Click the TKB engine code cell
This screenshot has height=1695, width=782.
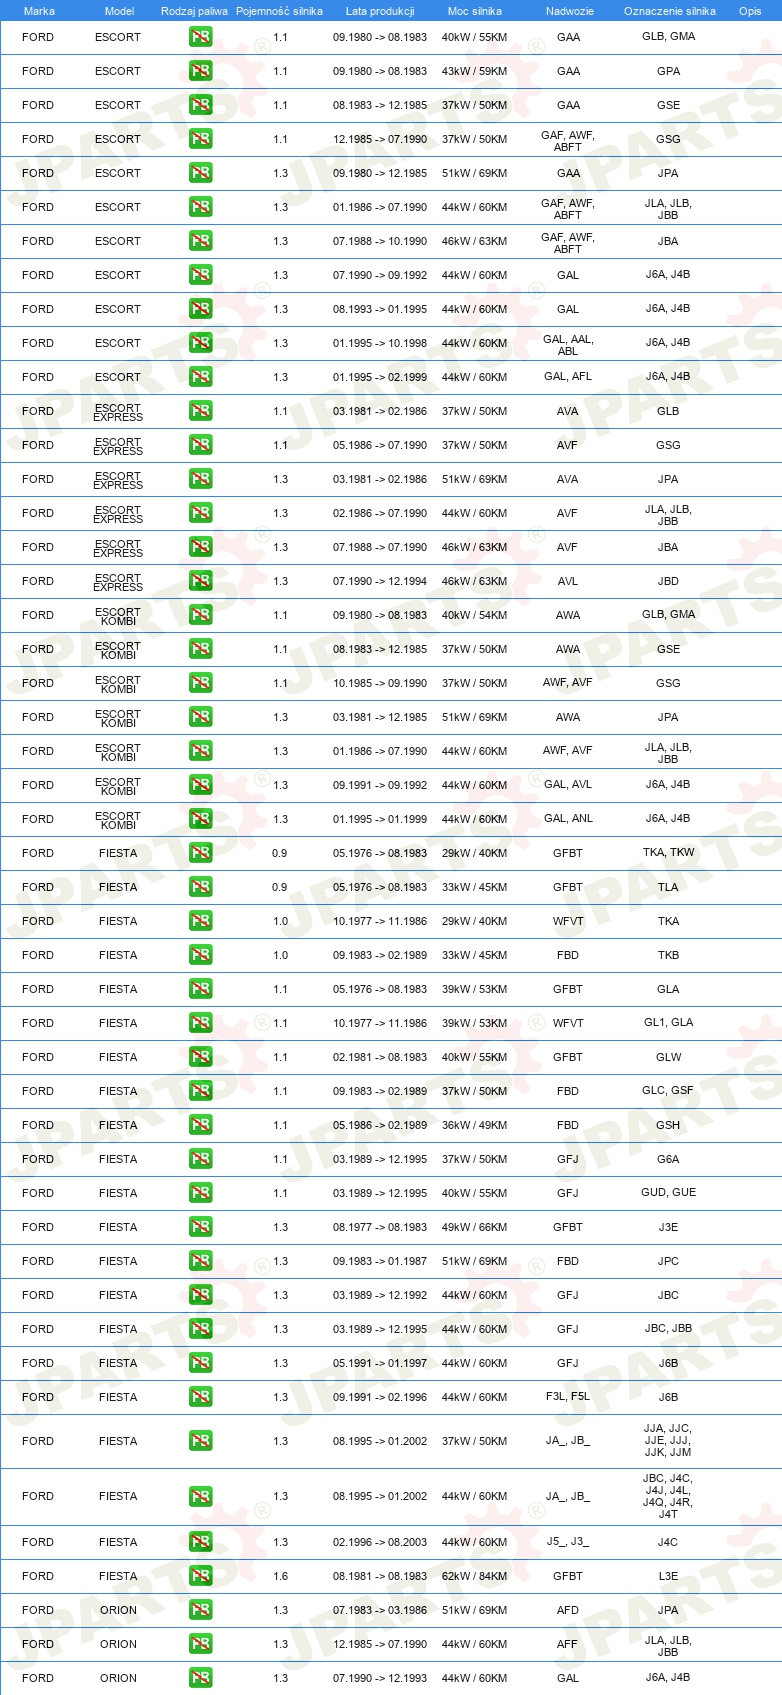point(668,955)
